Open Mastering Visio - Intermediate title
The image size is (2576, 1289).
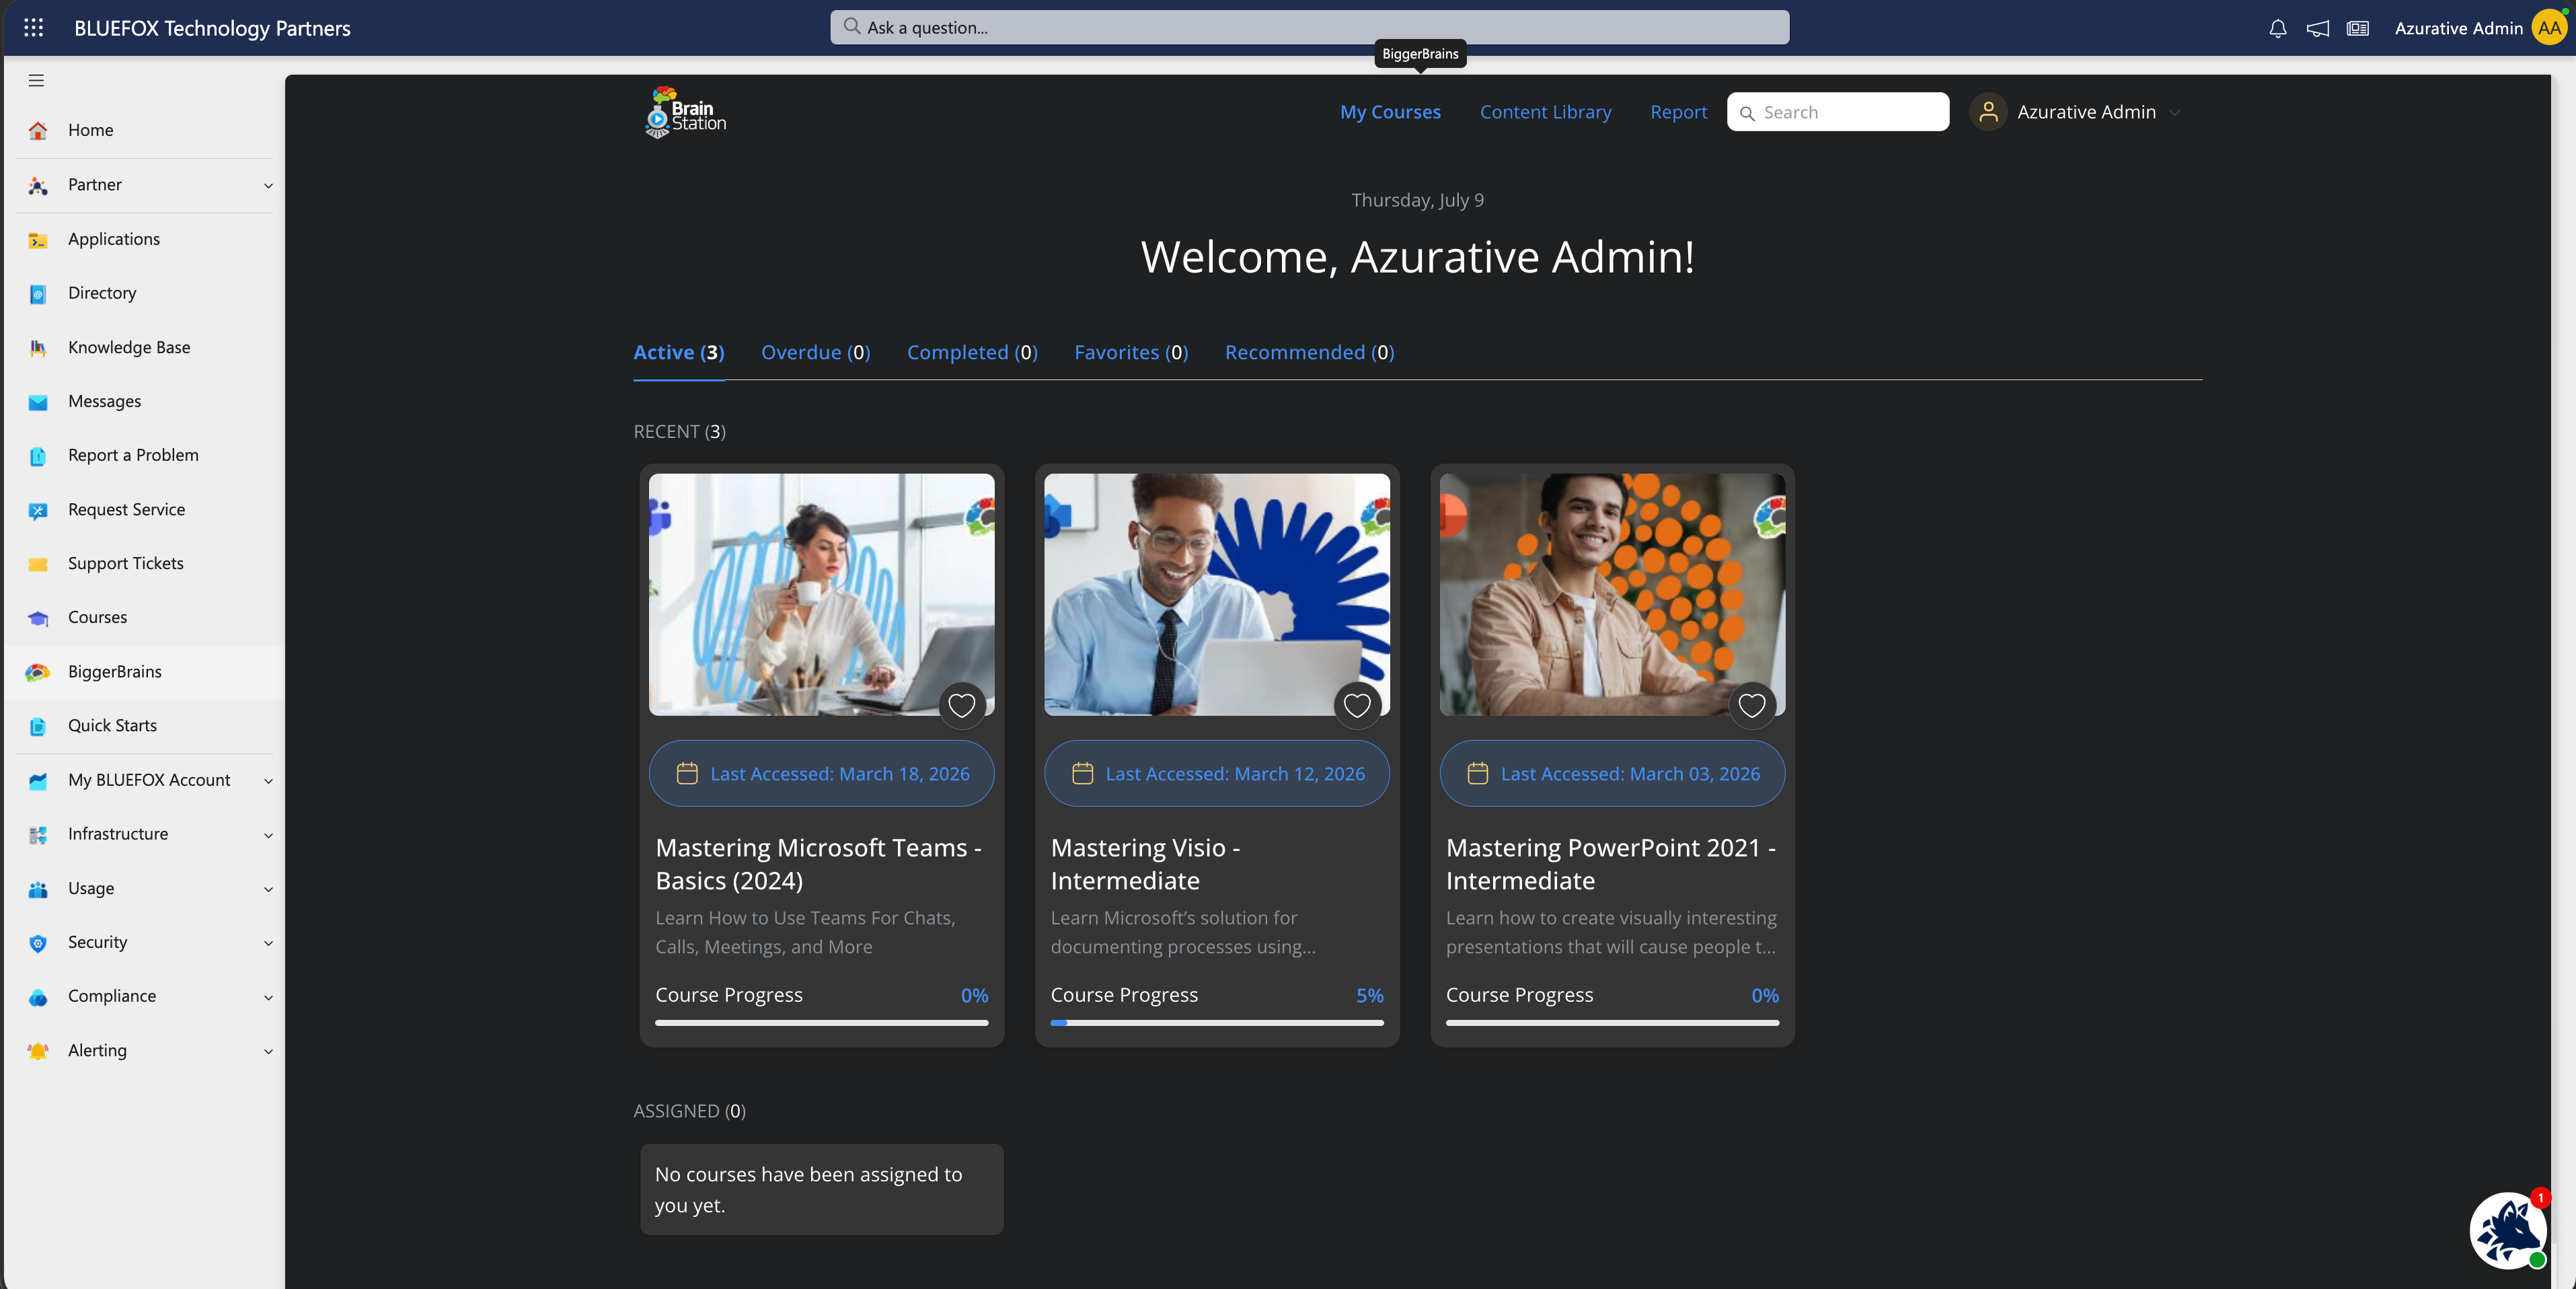point(1145,864)
